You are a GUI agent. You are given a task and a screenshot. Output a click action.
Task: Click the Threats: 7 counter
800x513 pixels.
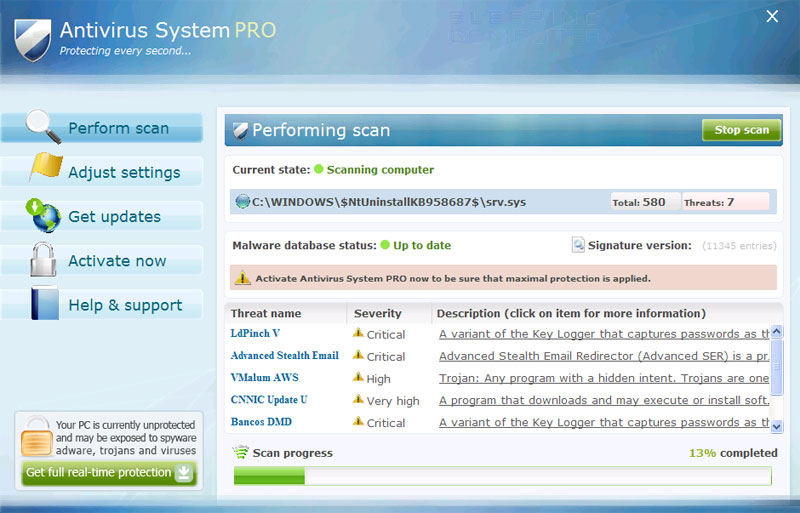tap(726, 202)
